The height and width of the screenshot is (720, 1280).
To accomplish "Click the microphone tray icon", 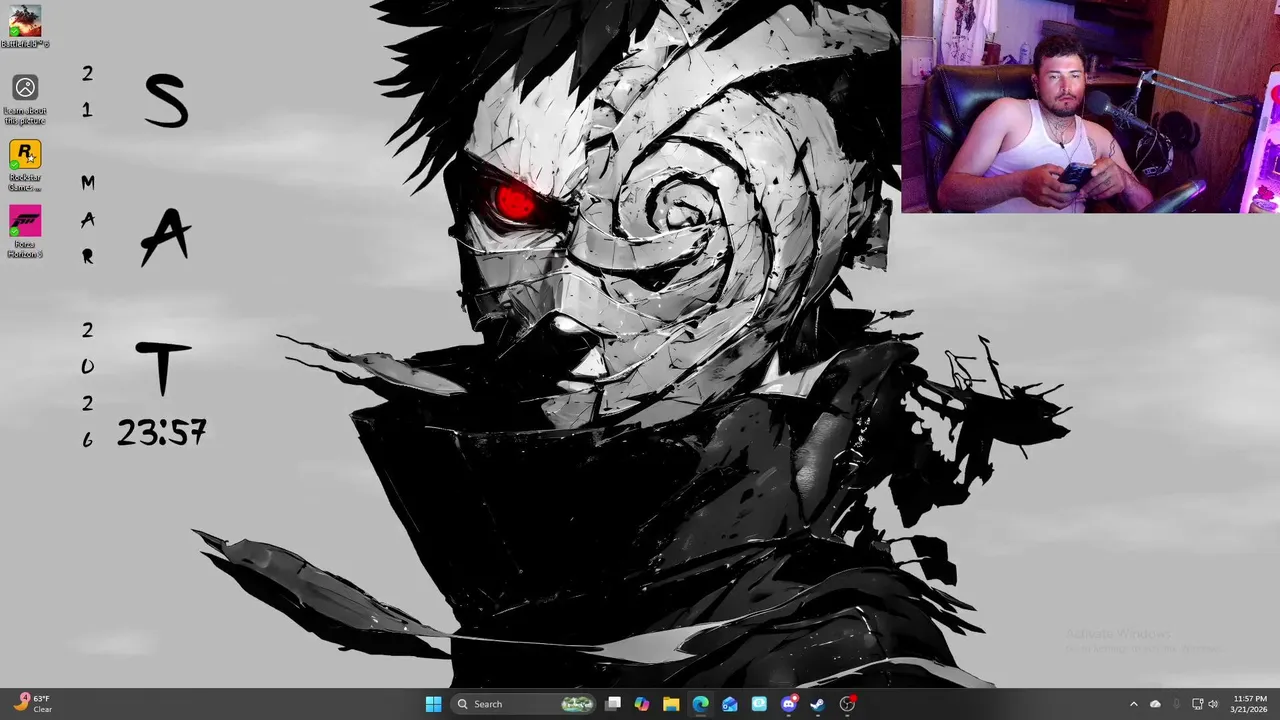I will click(x=1176, y=704).
